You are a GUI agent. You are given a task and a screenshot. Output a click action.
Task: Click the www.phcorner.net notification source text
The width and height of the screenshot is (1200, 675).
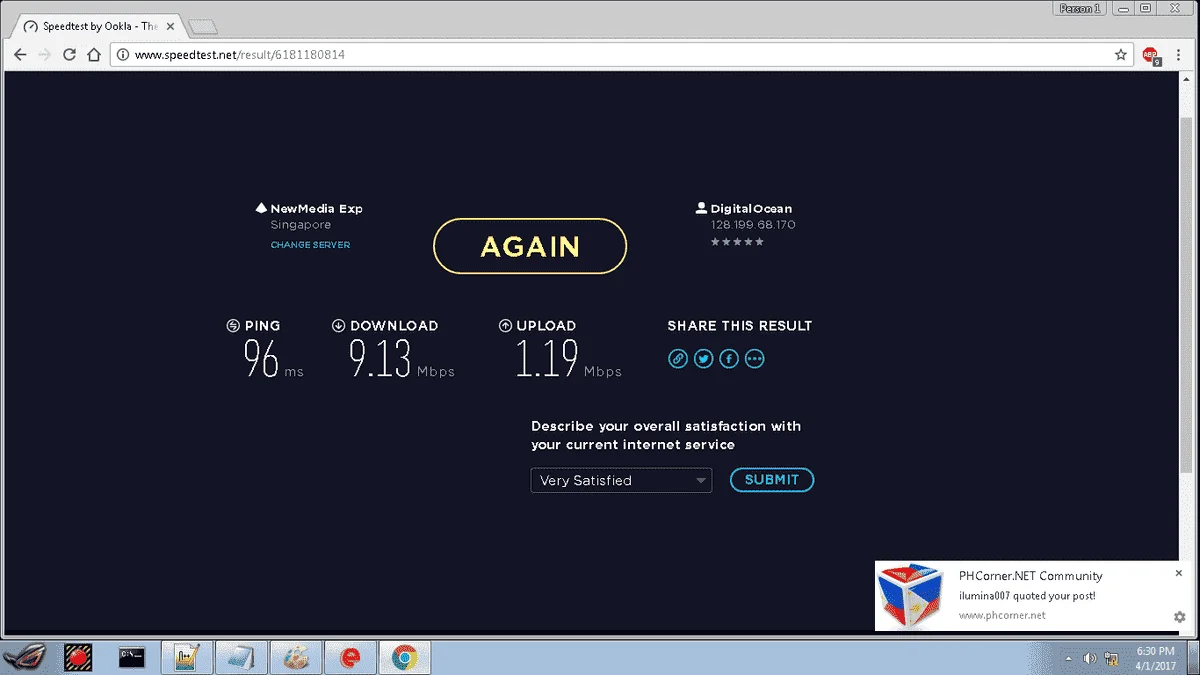pos(1002,615)
